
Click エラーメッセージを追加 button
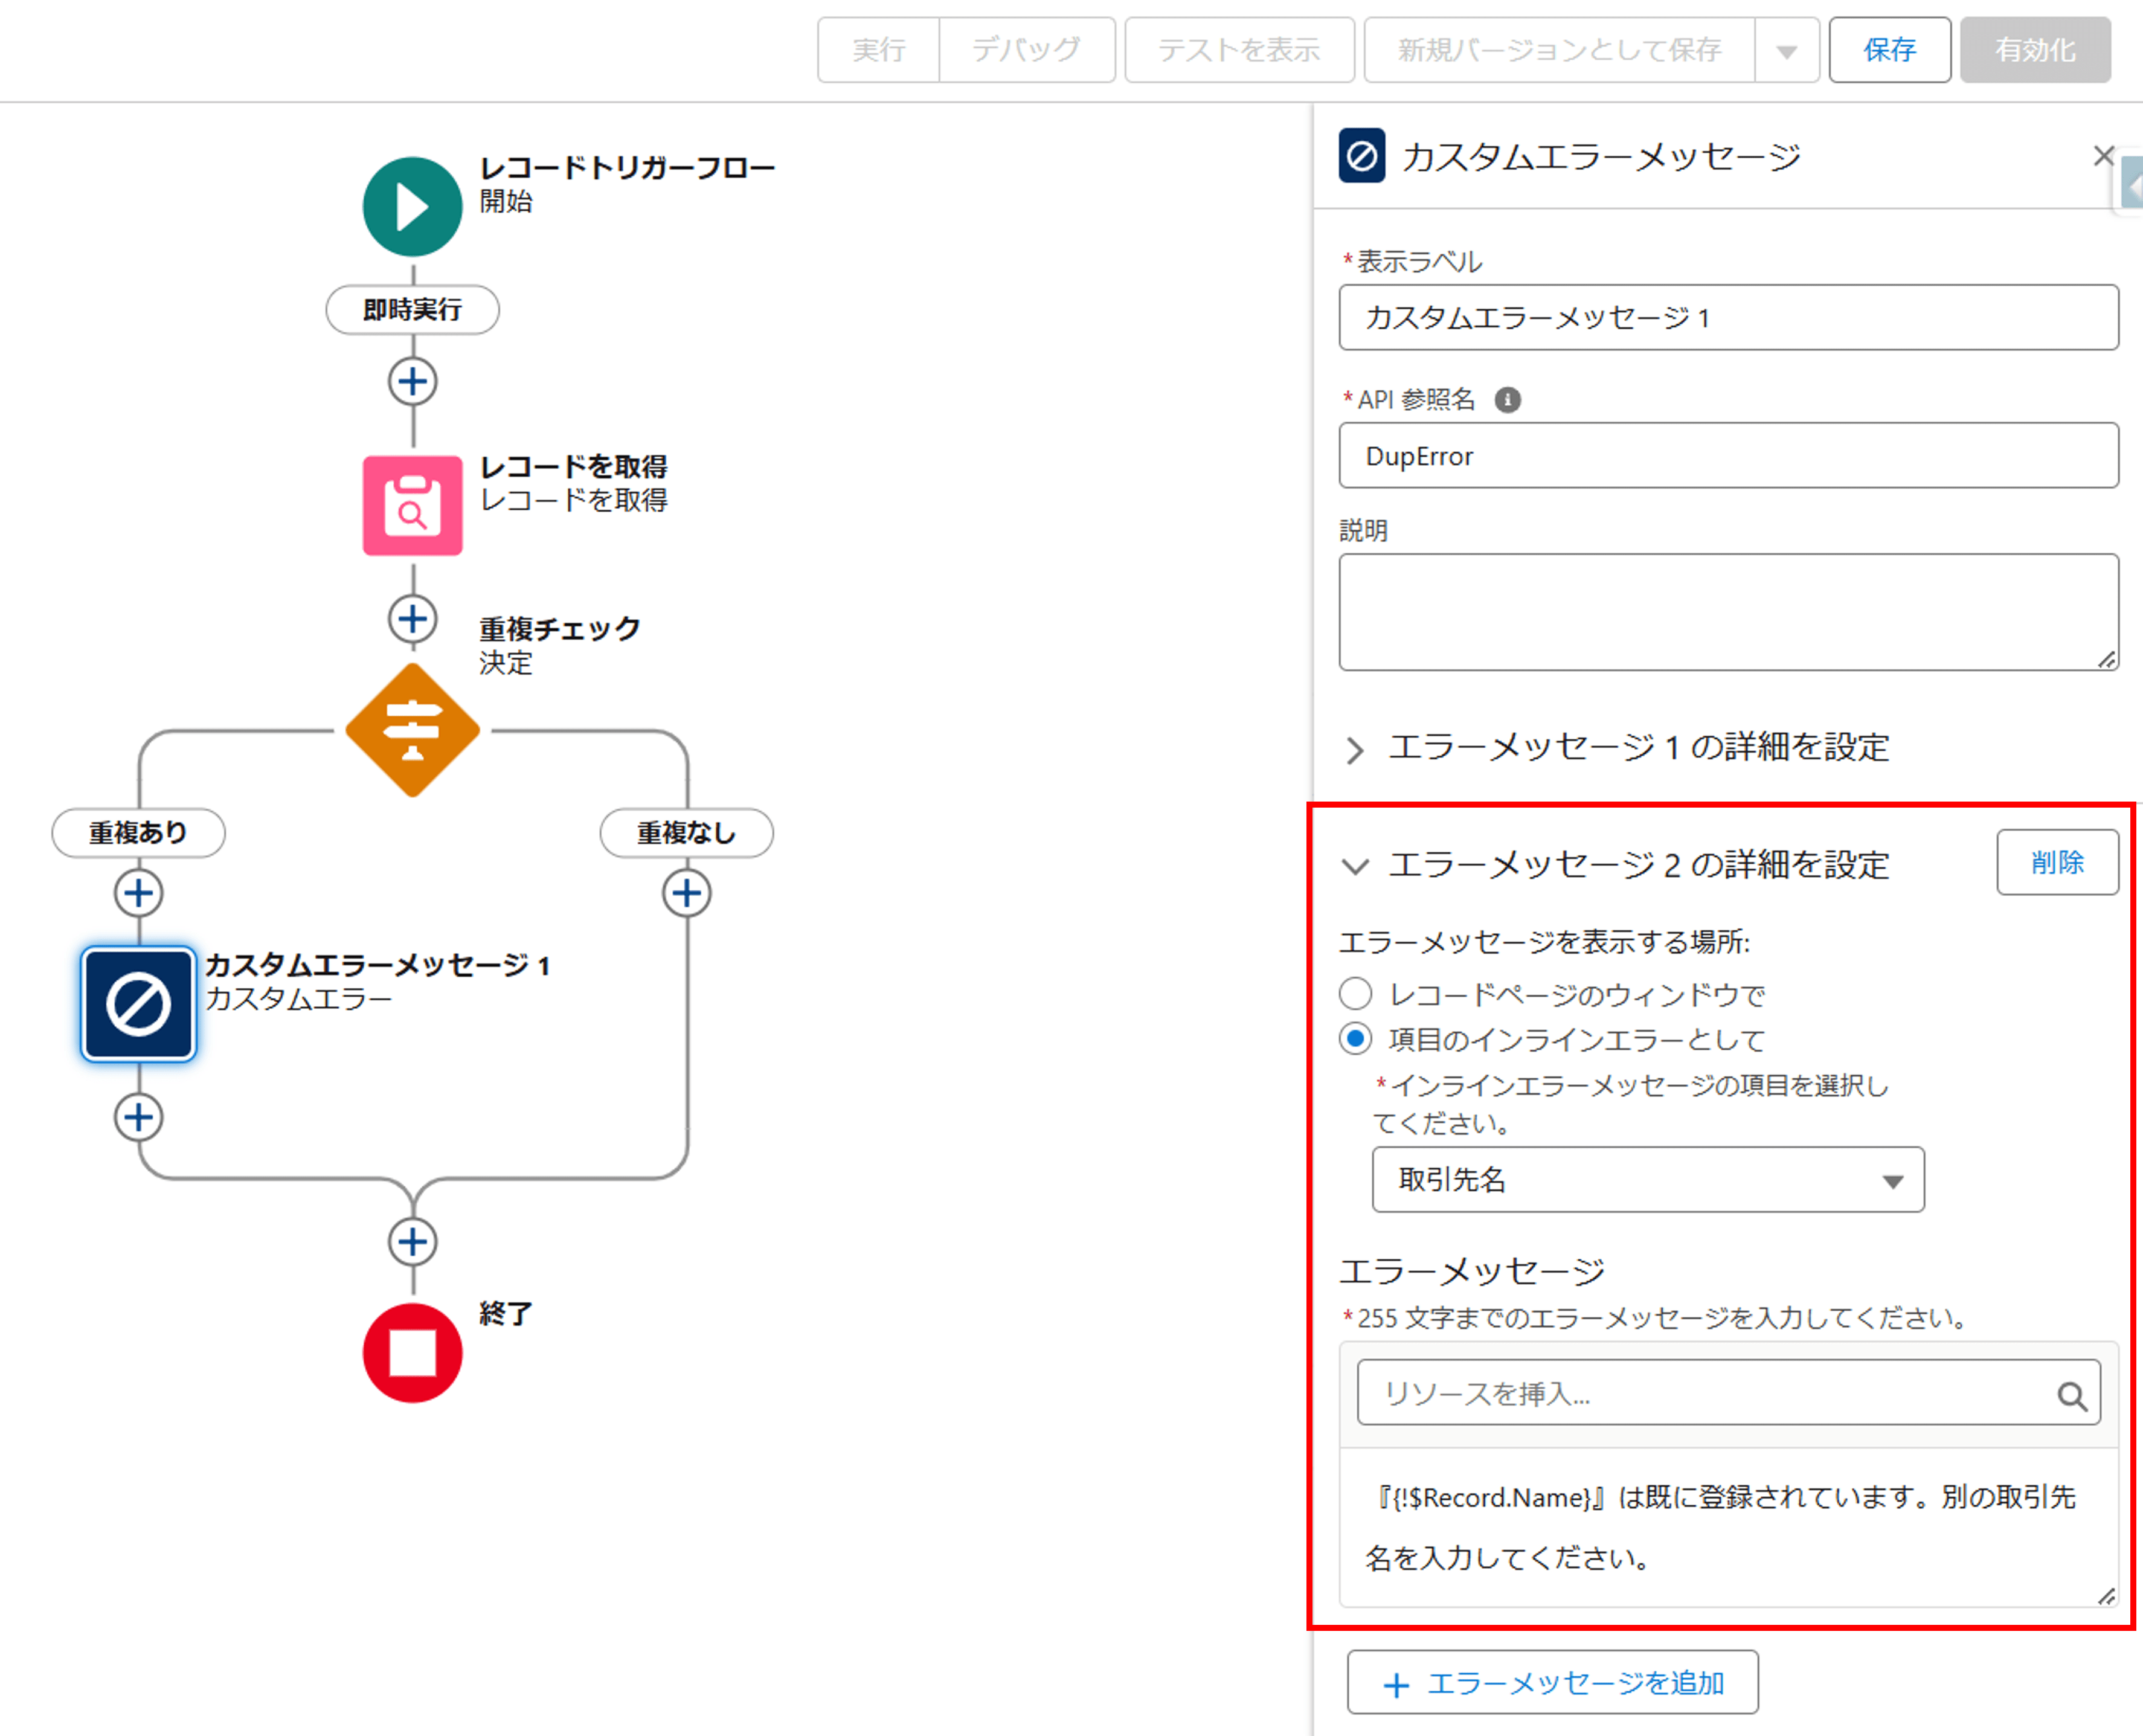point(1552,1683)
